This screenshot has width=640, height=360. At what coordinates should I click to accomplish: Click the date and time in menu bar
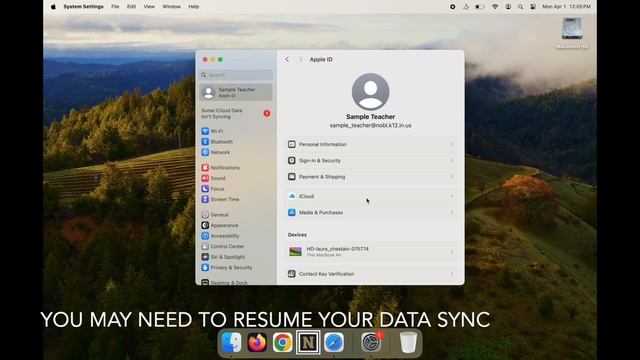[x=566, y=7]
